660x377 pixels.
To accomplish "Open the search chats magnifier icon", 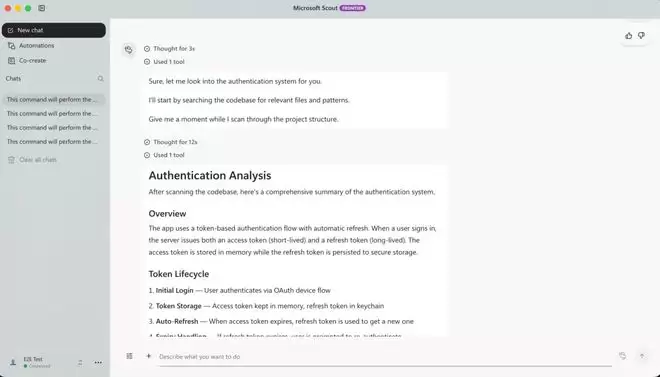I will point(101,79).
